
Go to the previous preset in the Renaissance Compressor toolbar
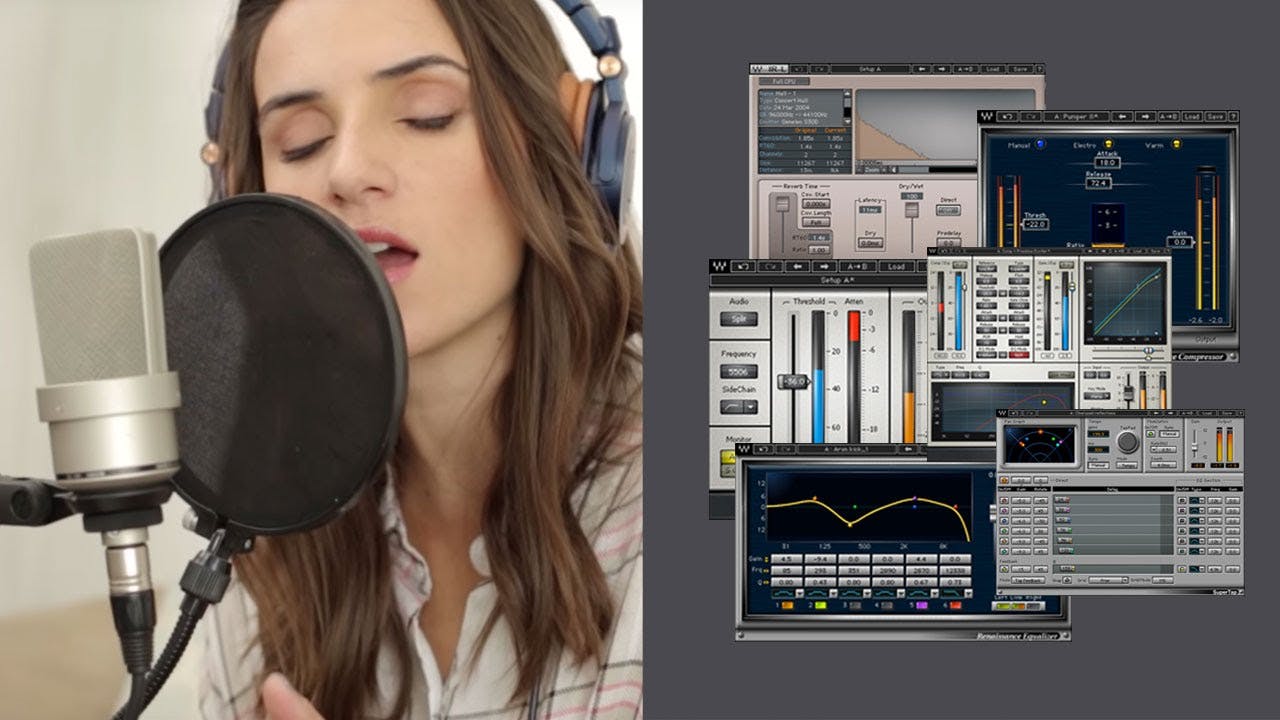tap(1122, 116)
